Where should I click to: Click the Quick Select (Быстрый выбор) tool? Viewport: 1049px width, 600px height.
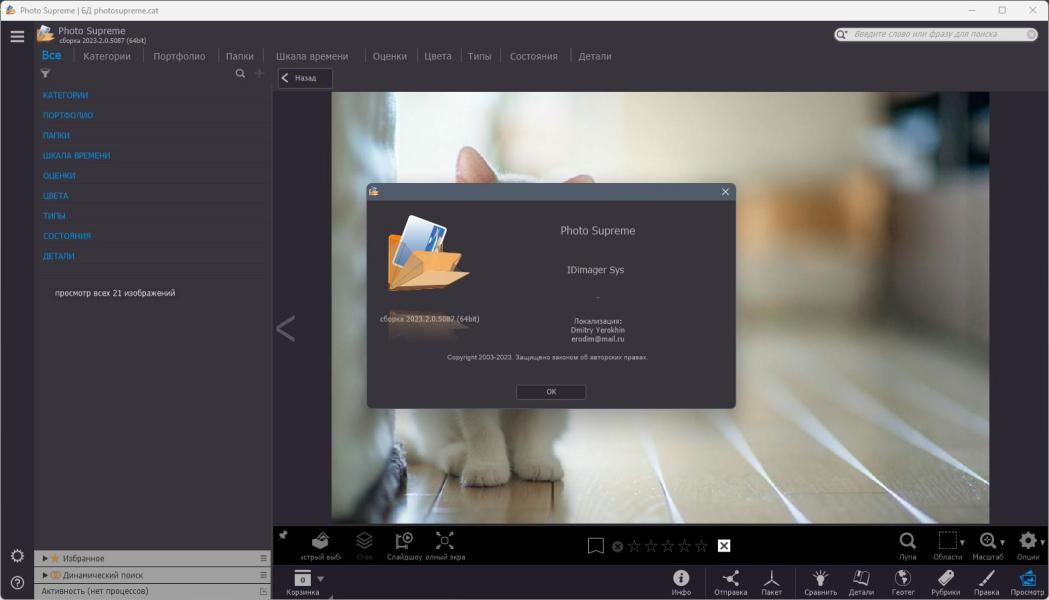pyautogui.click(x=320, y=545)
